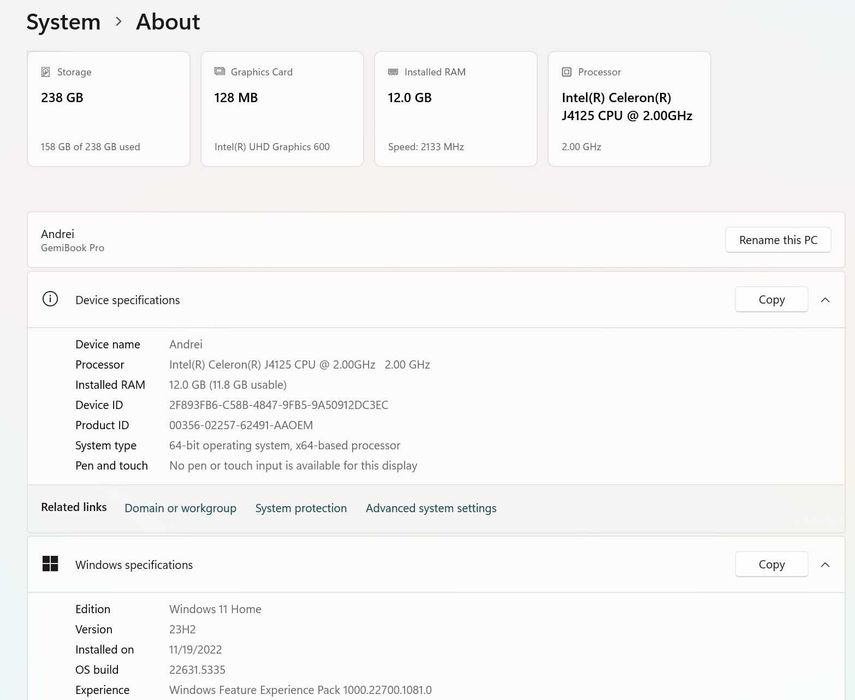855x700 pixels.
Task: Select the Windows Feature Experience Pack value
Action: 300,690
